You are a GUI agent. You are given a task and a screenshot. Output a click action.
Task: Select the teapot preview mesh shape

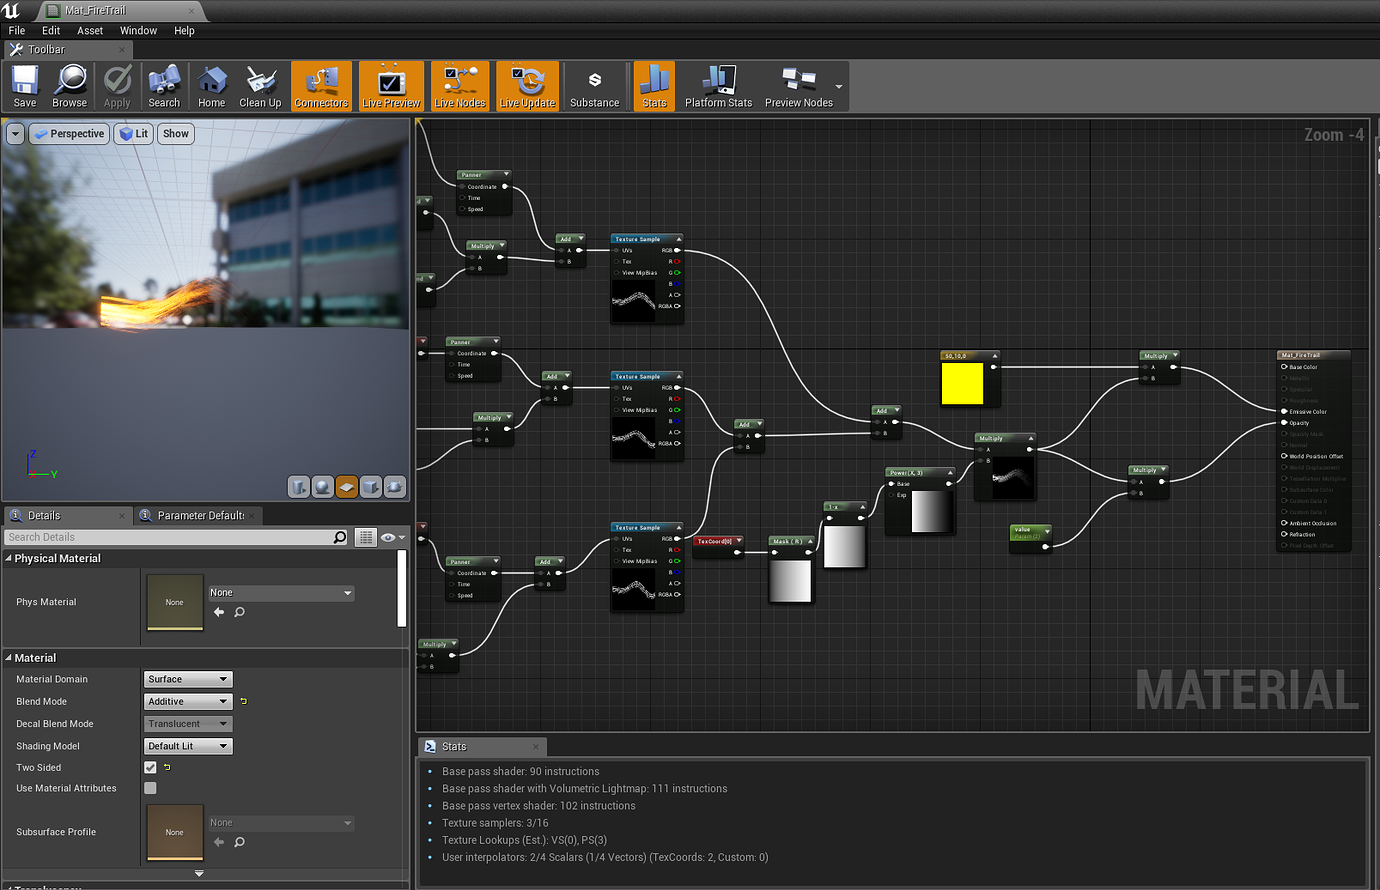pyautogui.click(x=394, y=487)
